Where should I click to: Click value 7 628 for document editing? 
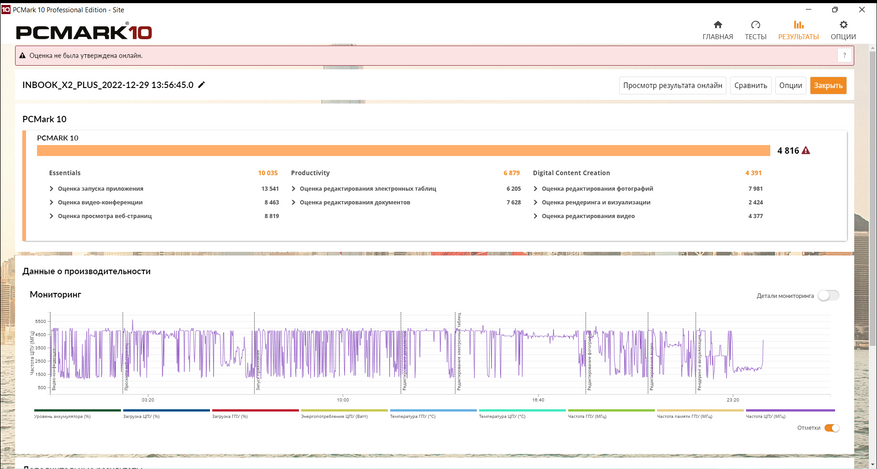tap(513, 202)
